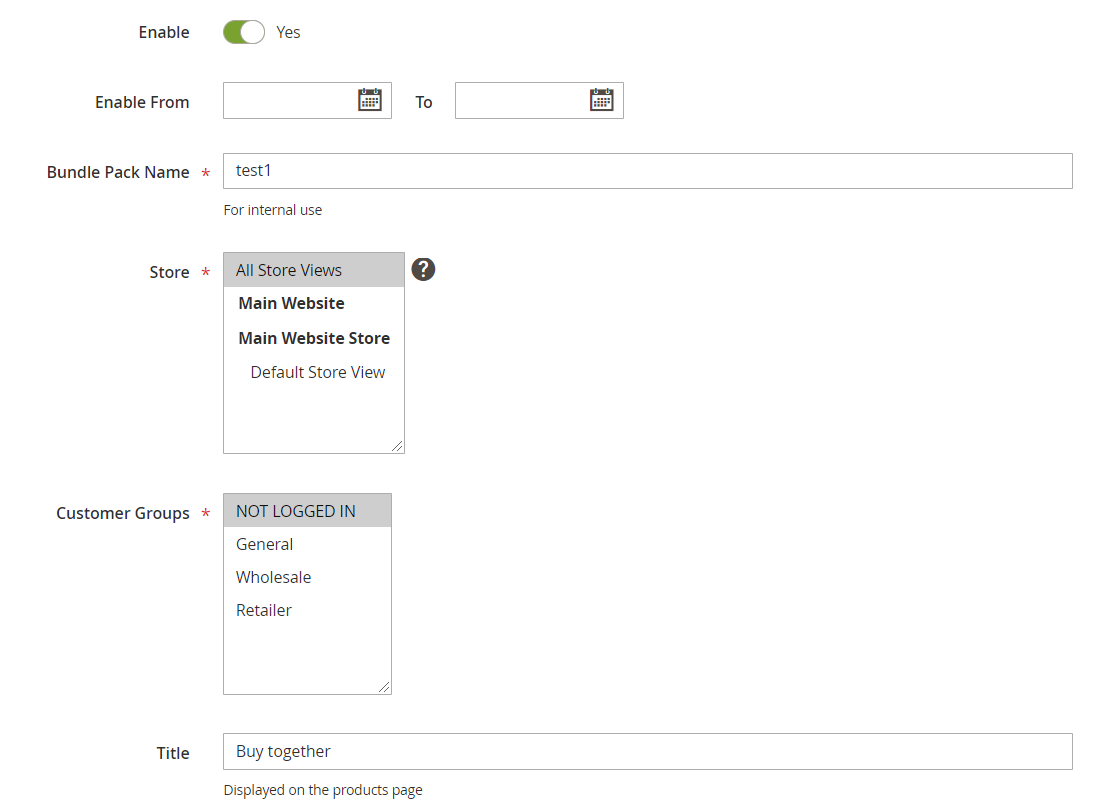Click the Enable From date field
The height and width of the screenshot is (807, 1093).
[x=288, y=101]
